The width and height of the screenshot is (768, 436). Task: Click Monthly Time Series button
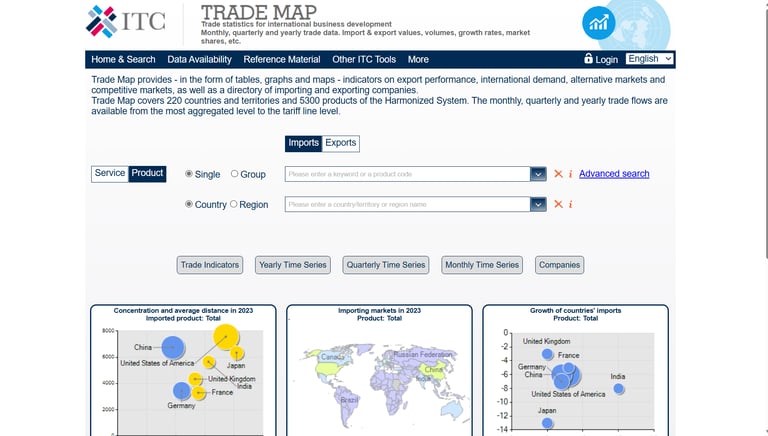tap(482, 265)
